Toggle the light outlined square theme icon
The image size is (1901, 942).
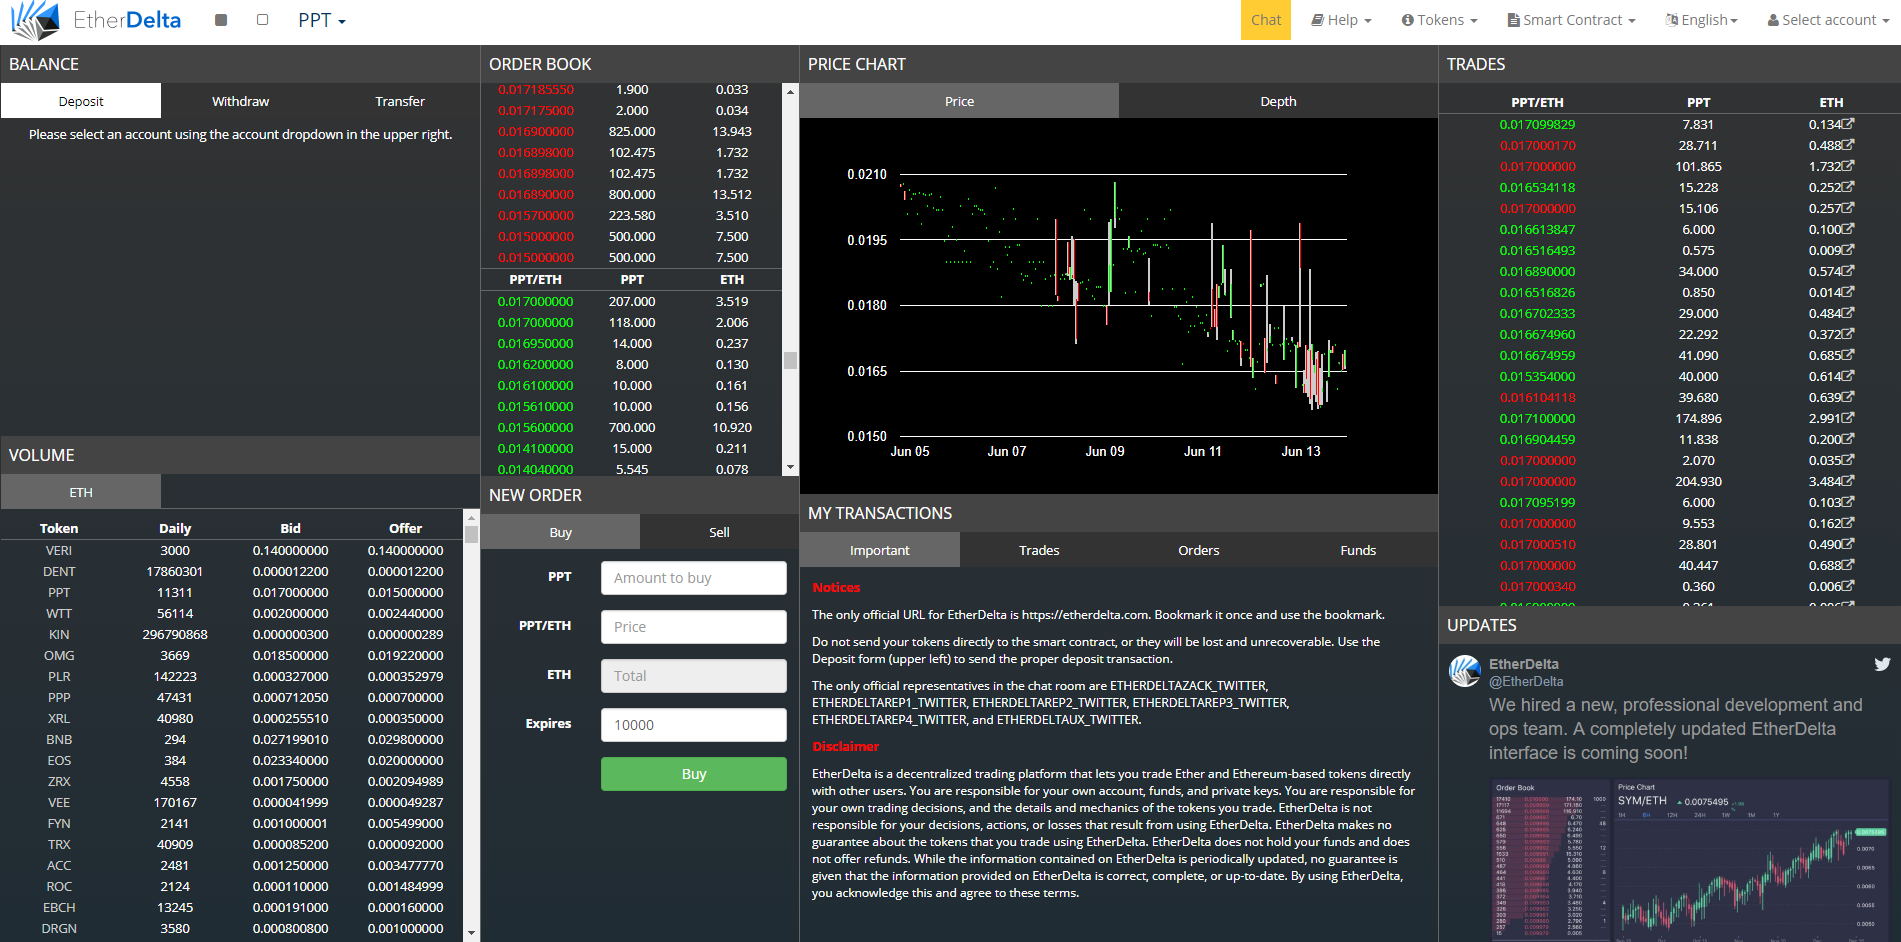[262, 20]
